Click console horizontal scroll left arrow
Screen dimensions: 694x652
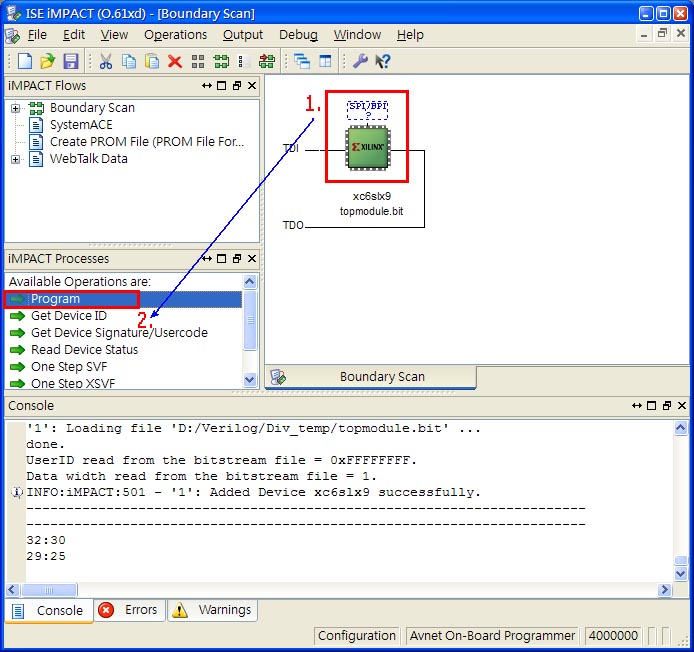point(12,590)
